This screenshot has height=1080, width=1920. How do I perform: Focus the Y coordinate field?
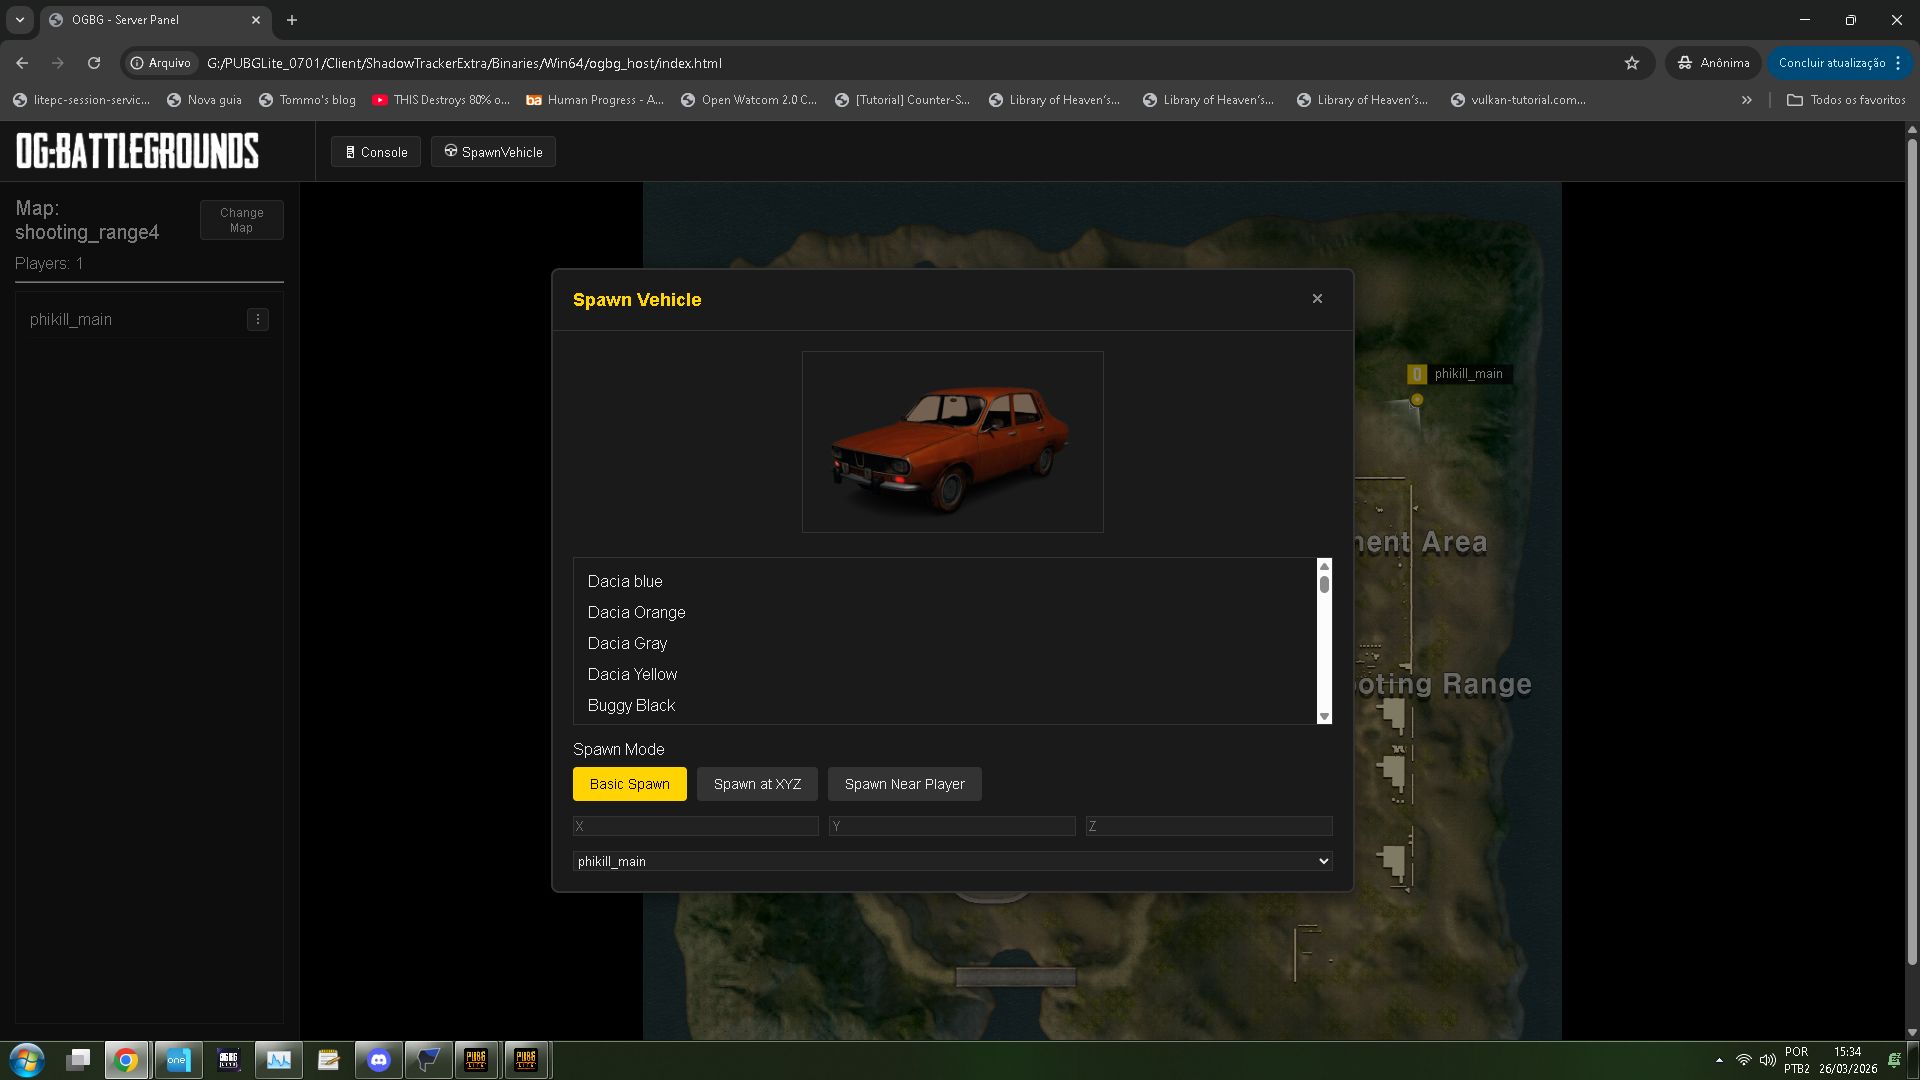point(952,826)
